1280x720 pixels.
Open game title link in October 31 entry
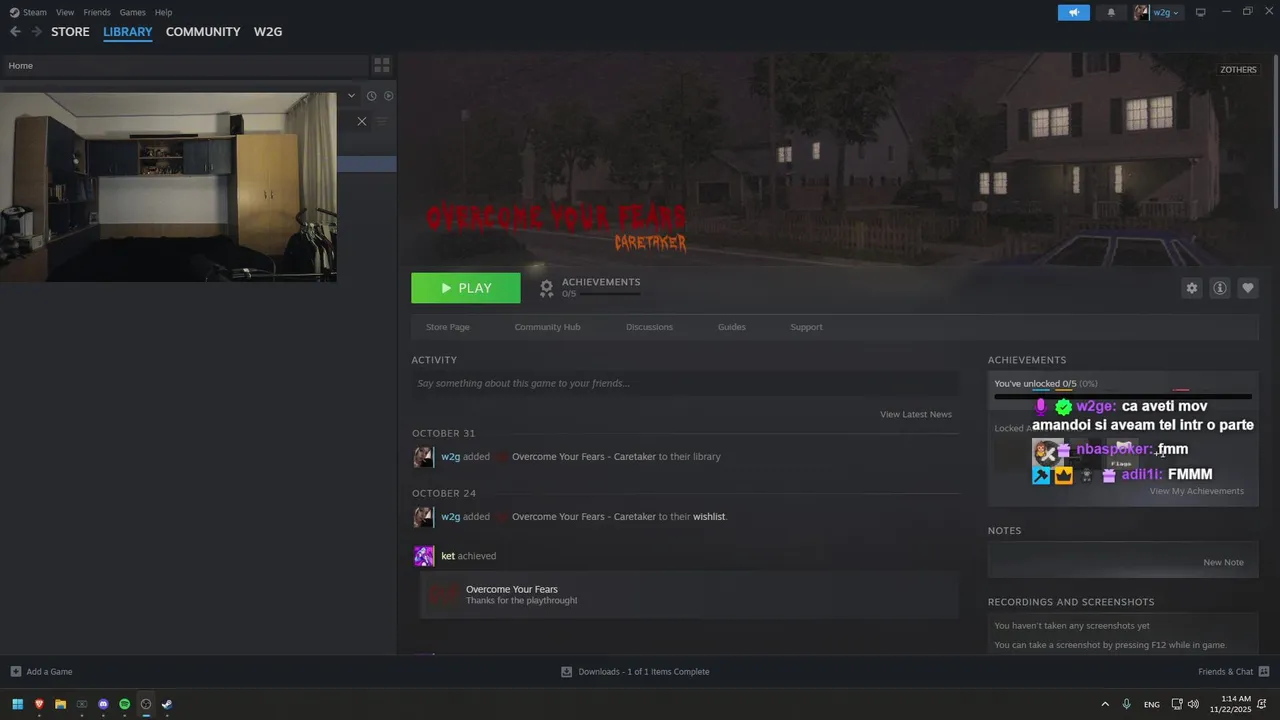[x=584, y=457]
